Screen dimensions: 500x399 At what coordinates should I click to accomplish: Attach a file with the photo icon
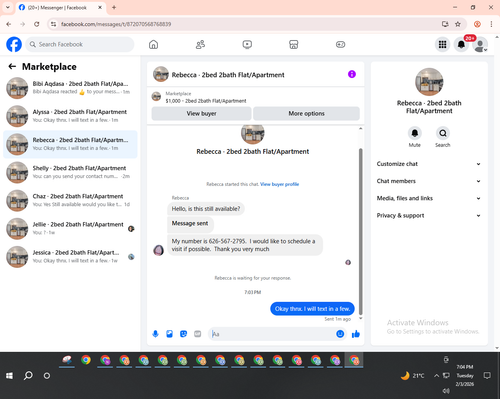(169, 334)
